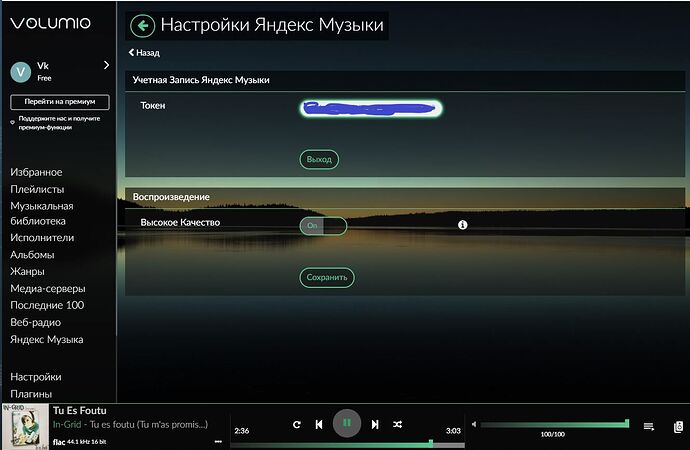Open Плагины in the sidebar
Viewport: 690px width, 450px height.
pyautogui.click(x=31, y=394)
